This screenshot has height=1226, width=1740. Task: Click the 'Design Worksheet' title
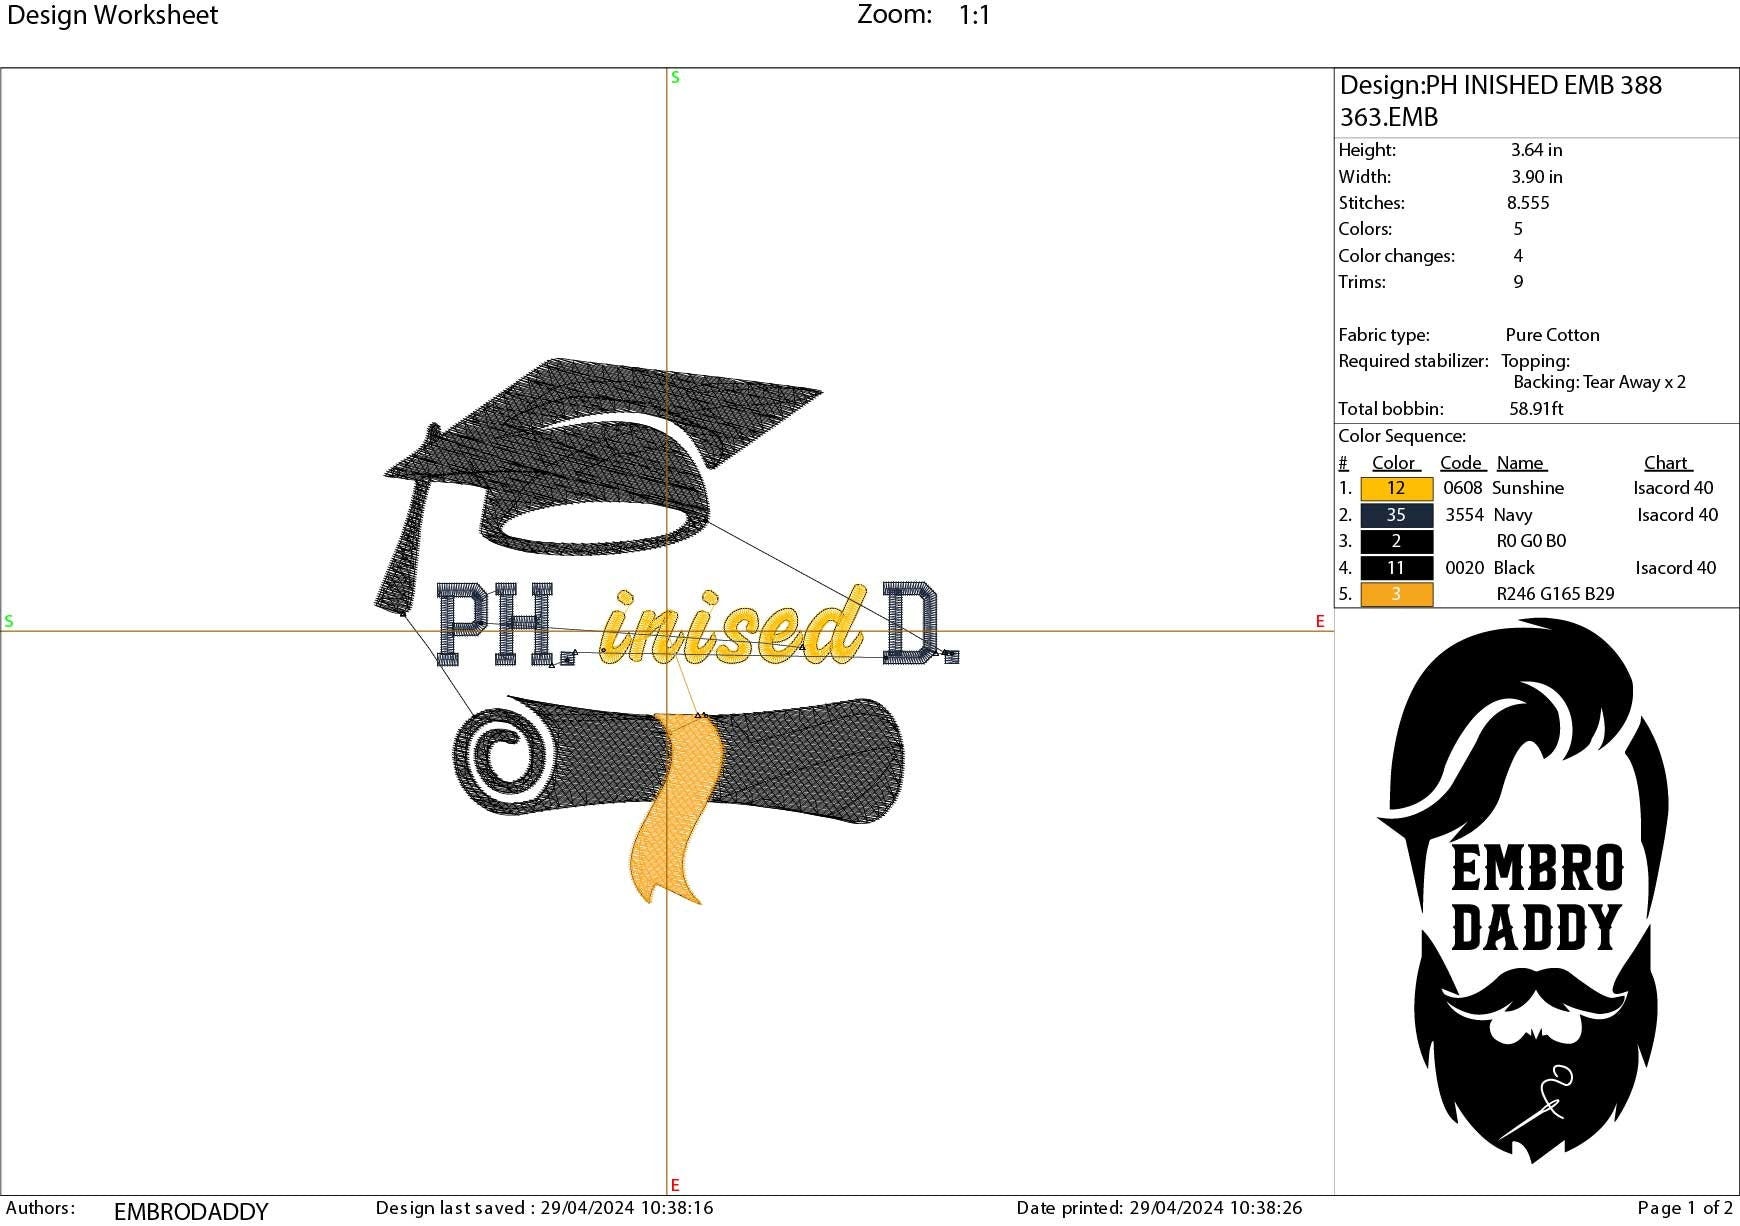click(x=112, y=15)
